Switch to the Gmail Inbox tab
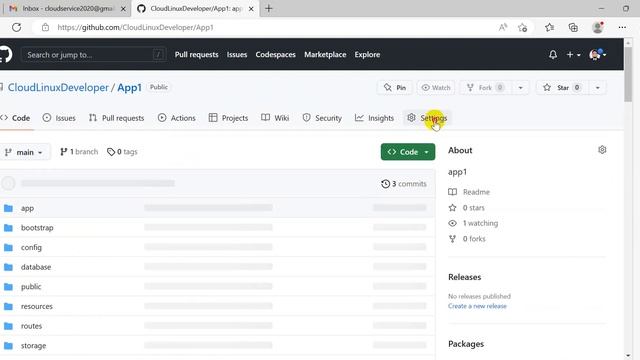 tap(67, 9)
